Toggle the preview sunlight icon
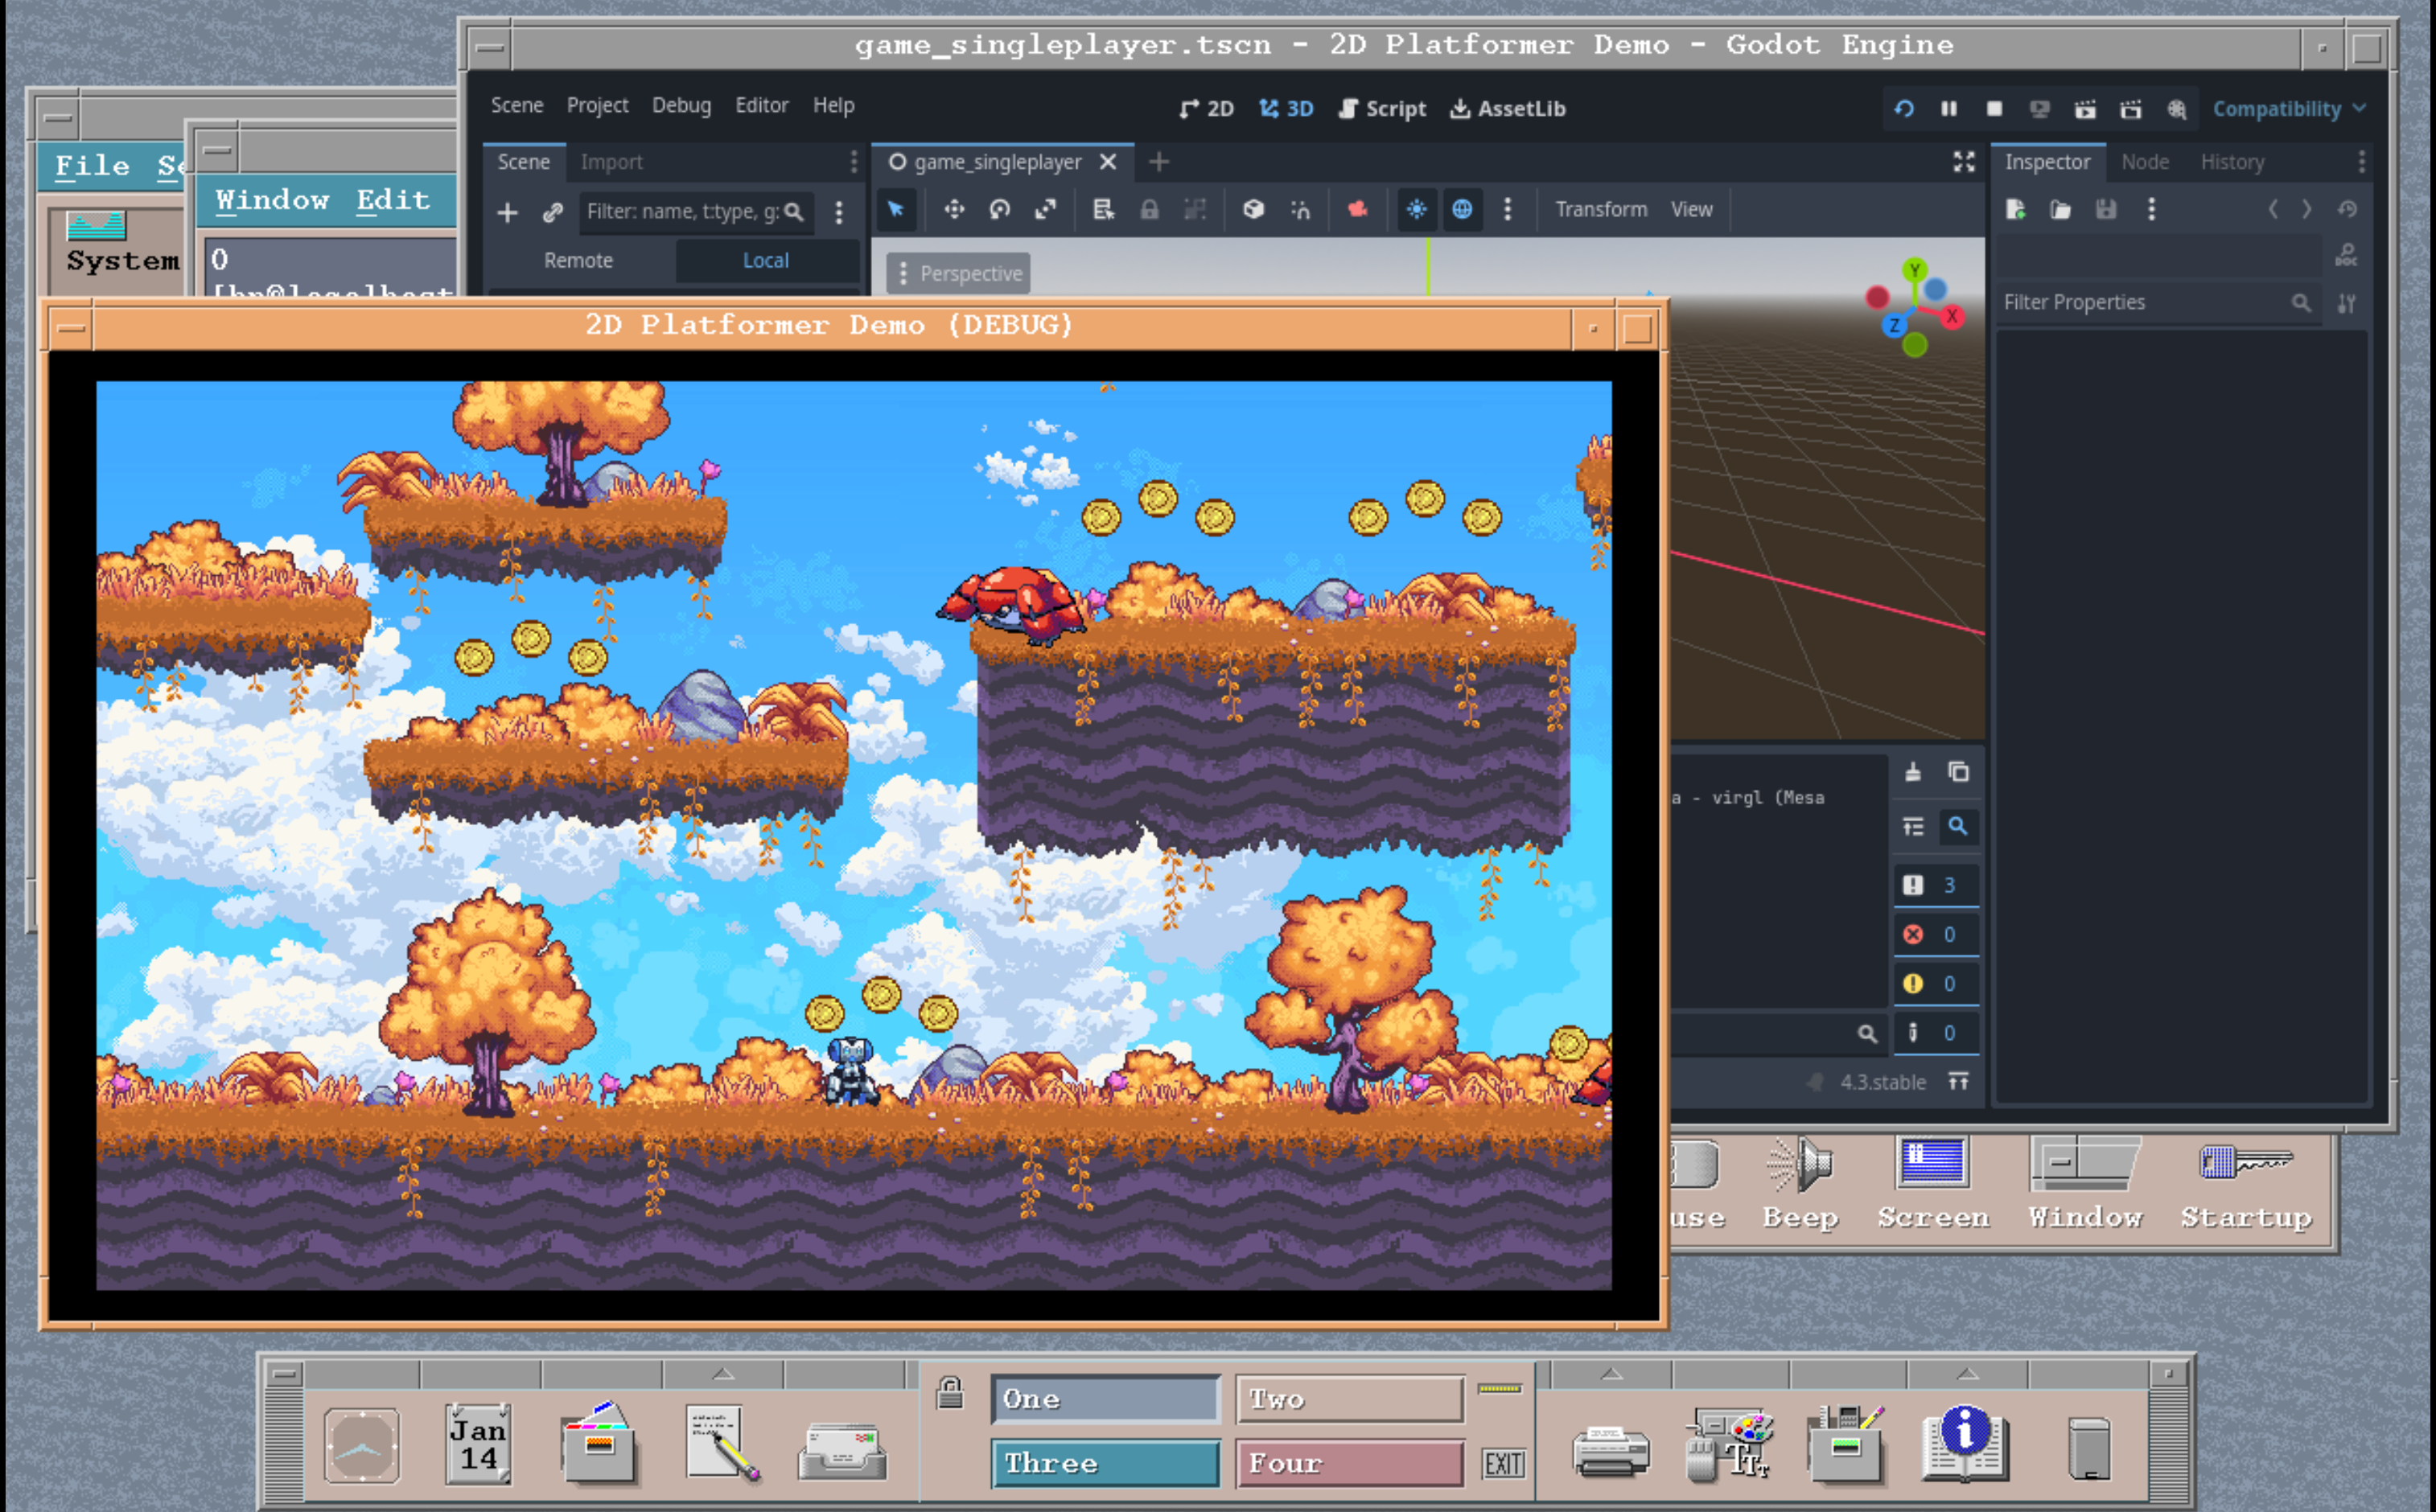Screen dimensions: 2436x1512 tap(1416, 209)
